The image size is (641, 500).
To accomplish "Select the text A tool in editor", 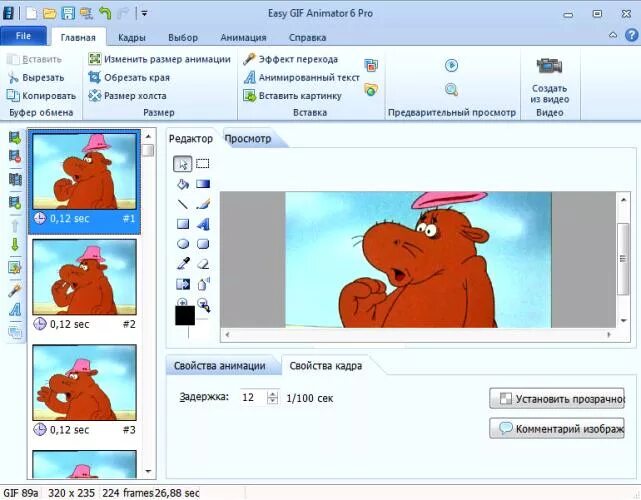I will 203,224.
